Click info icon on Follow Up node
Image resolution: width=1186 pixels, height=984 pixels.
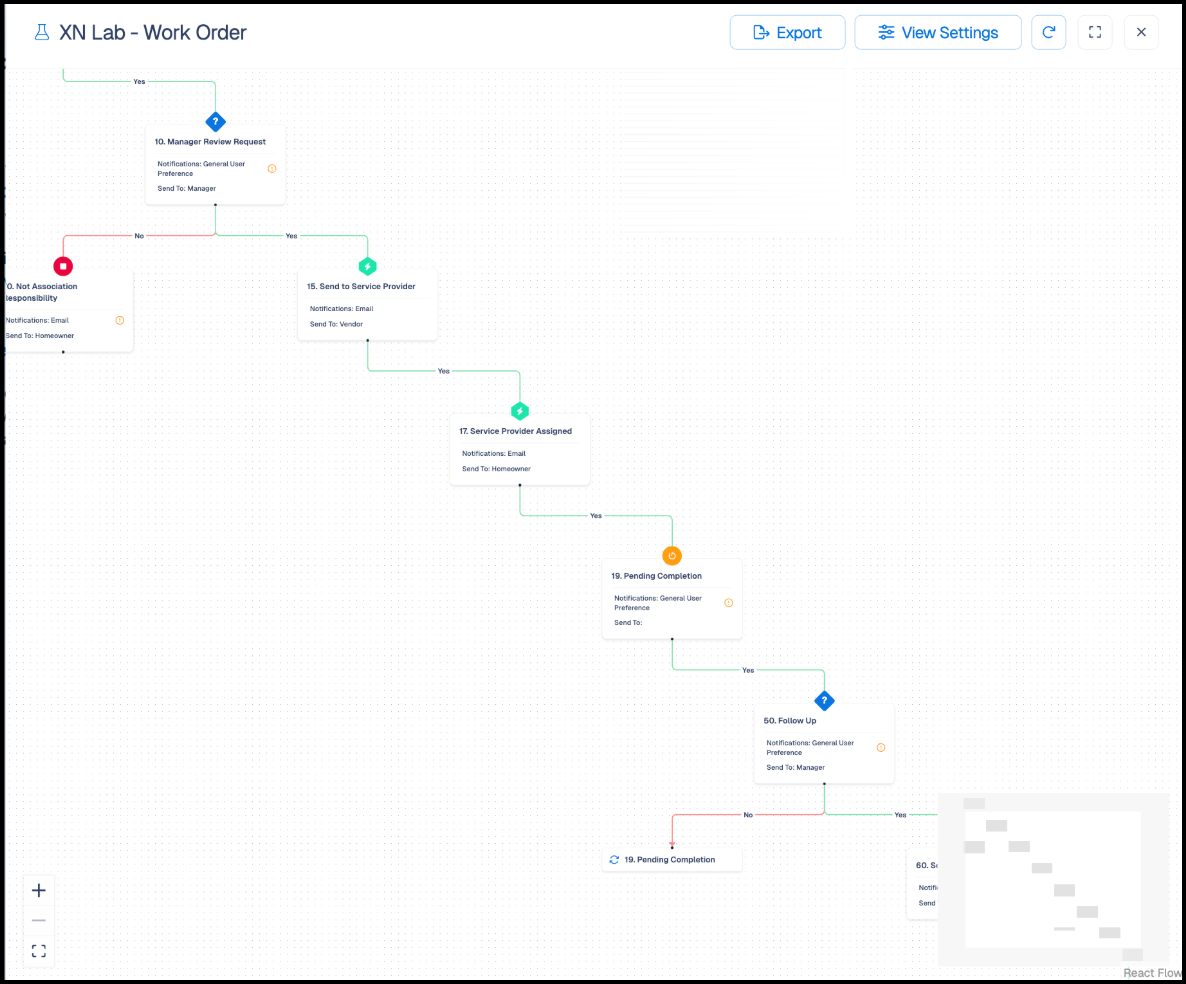881,747
